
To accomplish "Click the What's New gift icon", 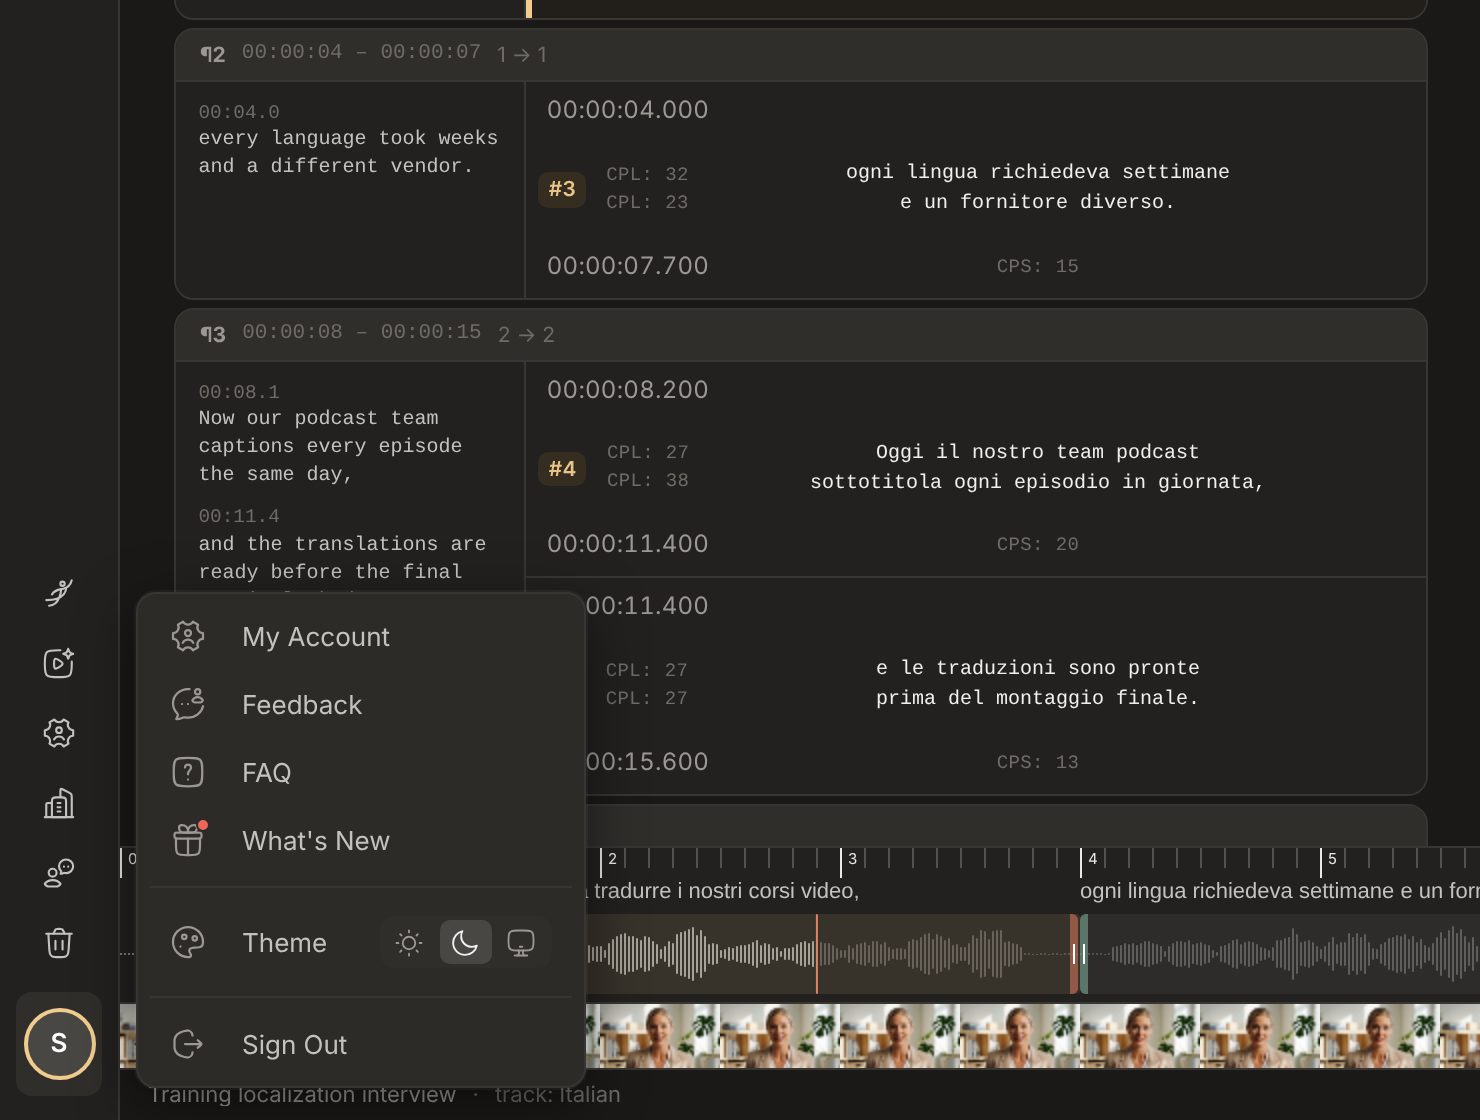I will (188, 840).
